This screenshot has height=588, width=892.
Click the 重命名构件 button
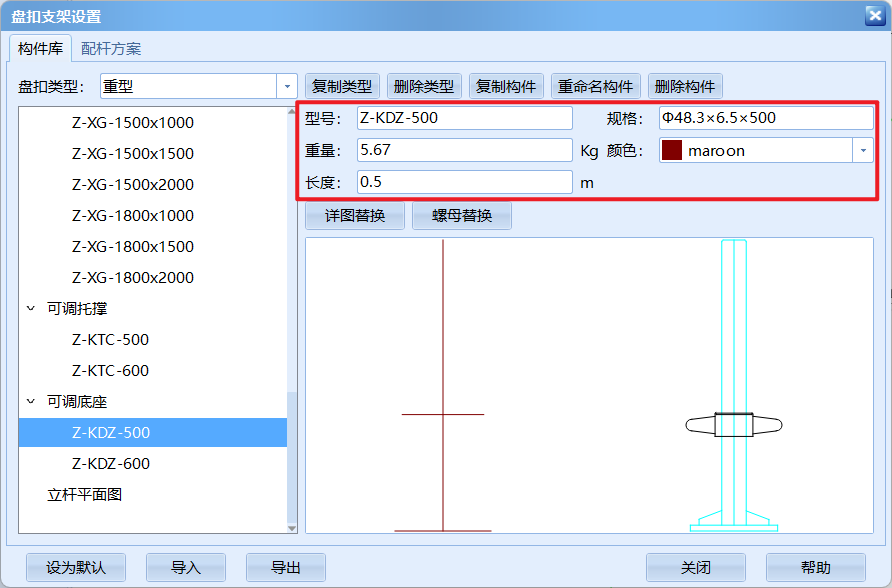(595, 87)
